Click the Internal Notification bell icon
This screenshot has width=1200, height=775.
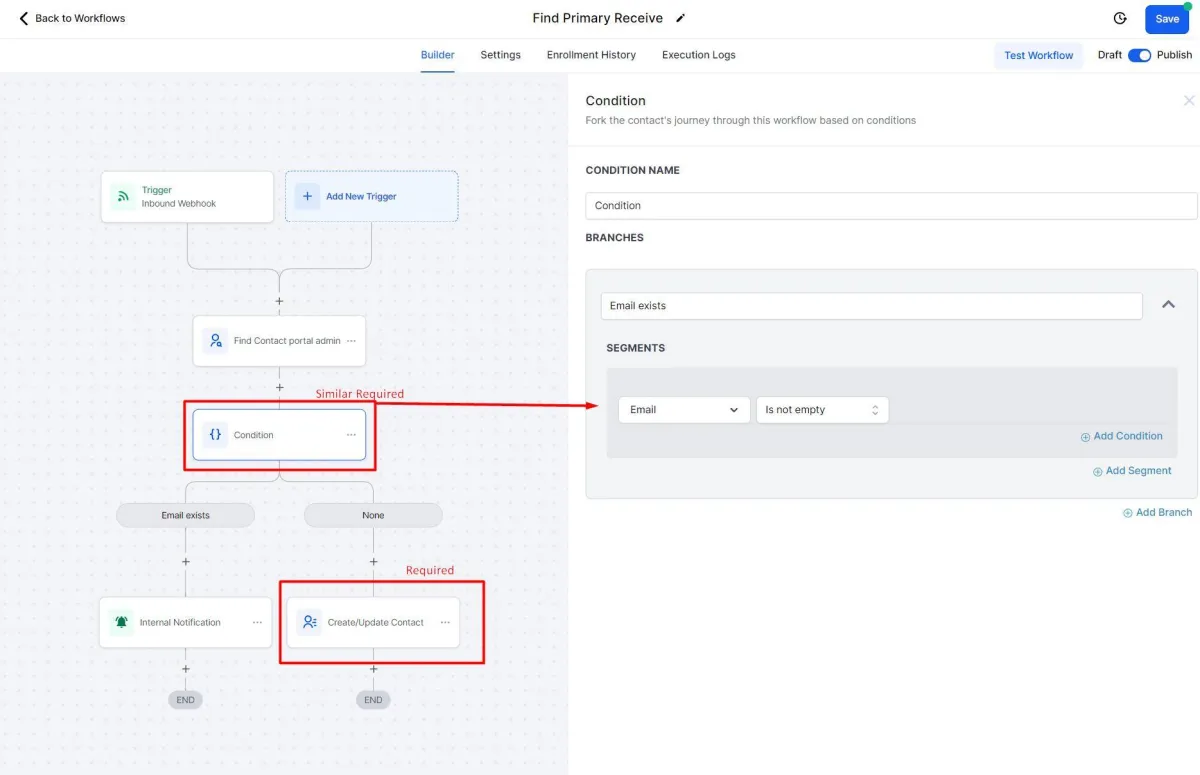(x=121, y=622)
